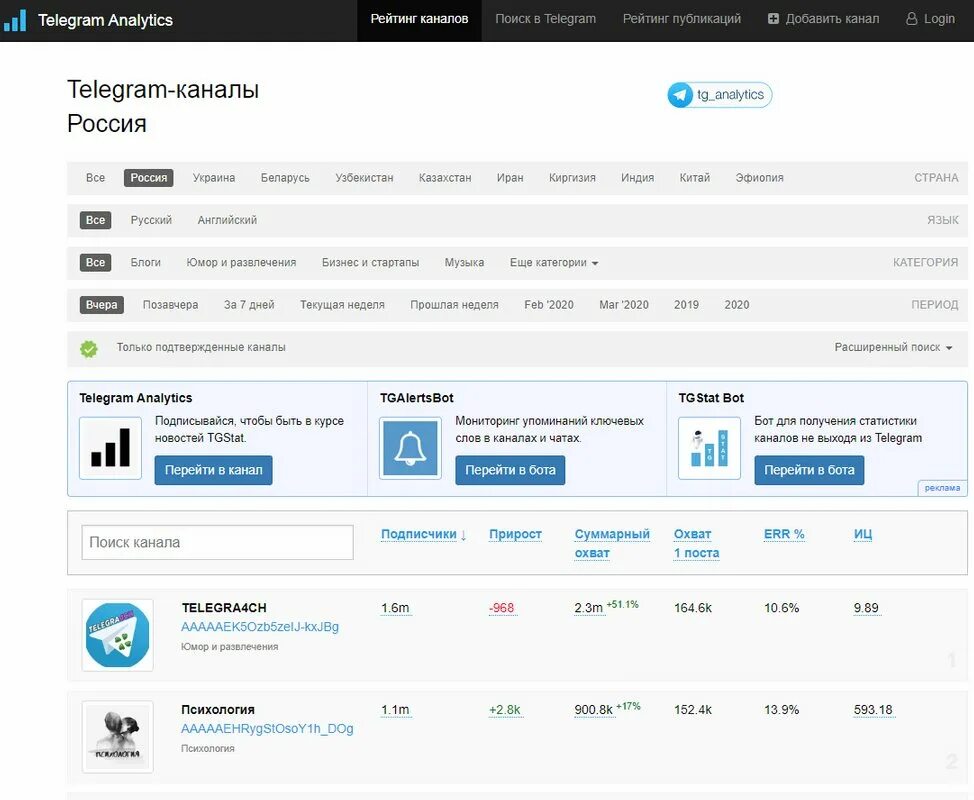974x800 pixels.
Task: Open the Рейтинг каналов tab
Action: (419, 19)
